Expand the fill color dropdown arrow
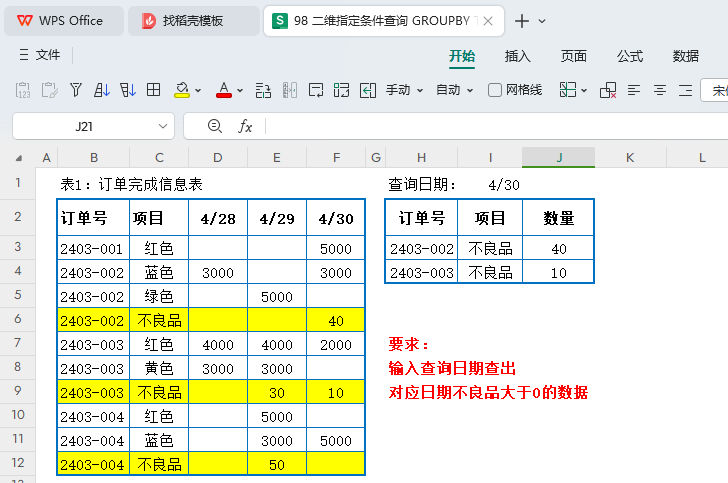 click(x=198, y=91)
